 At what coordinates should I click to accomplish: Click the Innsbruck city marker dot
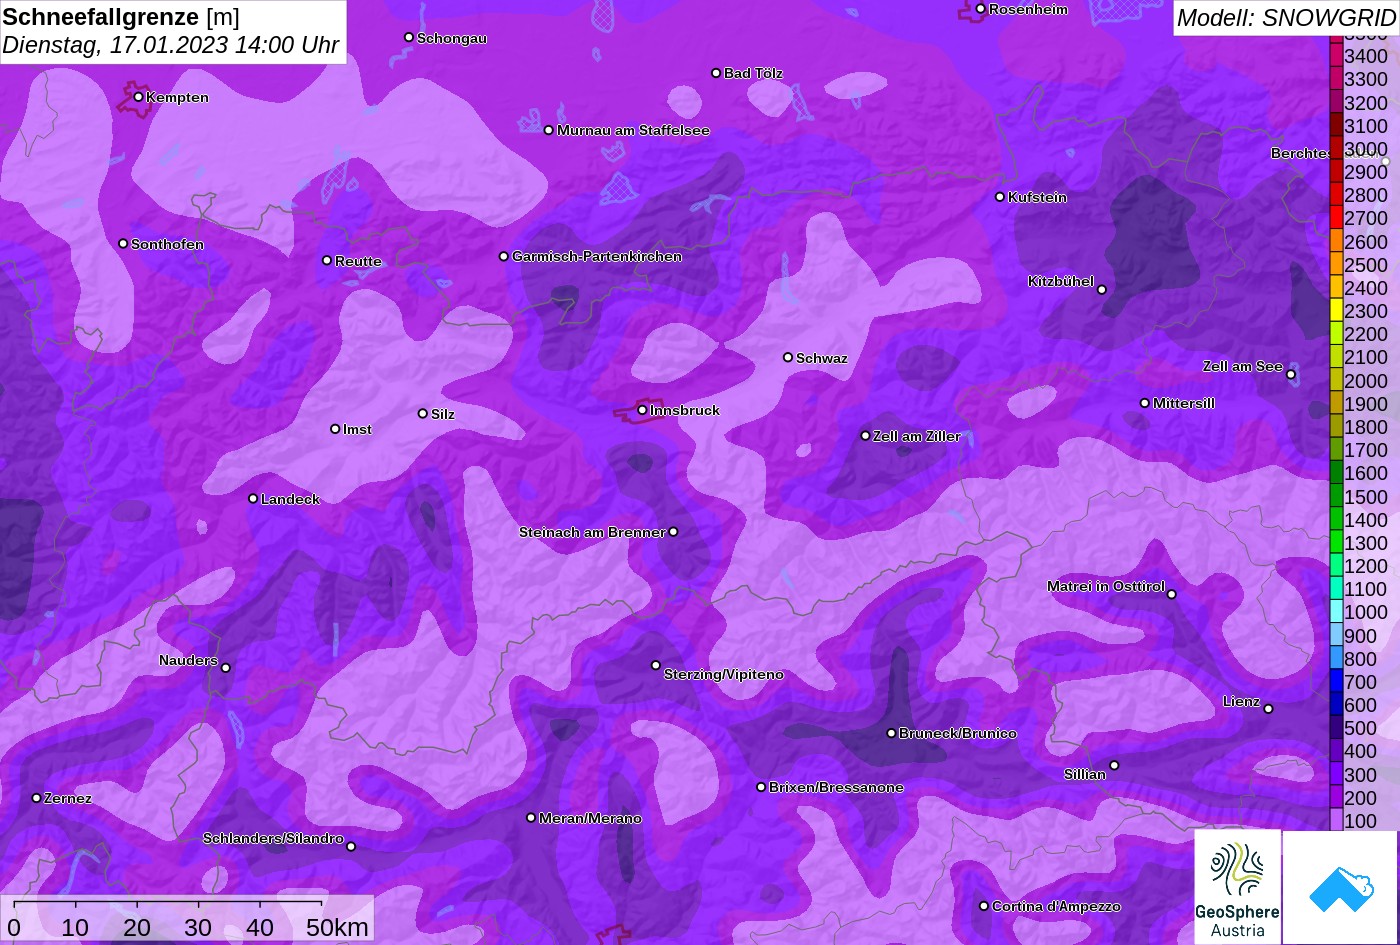[x=642, y=410]
